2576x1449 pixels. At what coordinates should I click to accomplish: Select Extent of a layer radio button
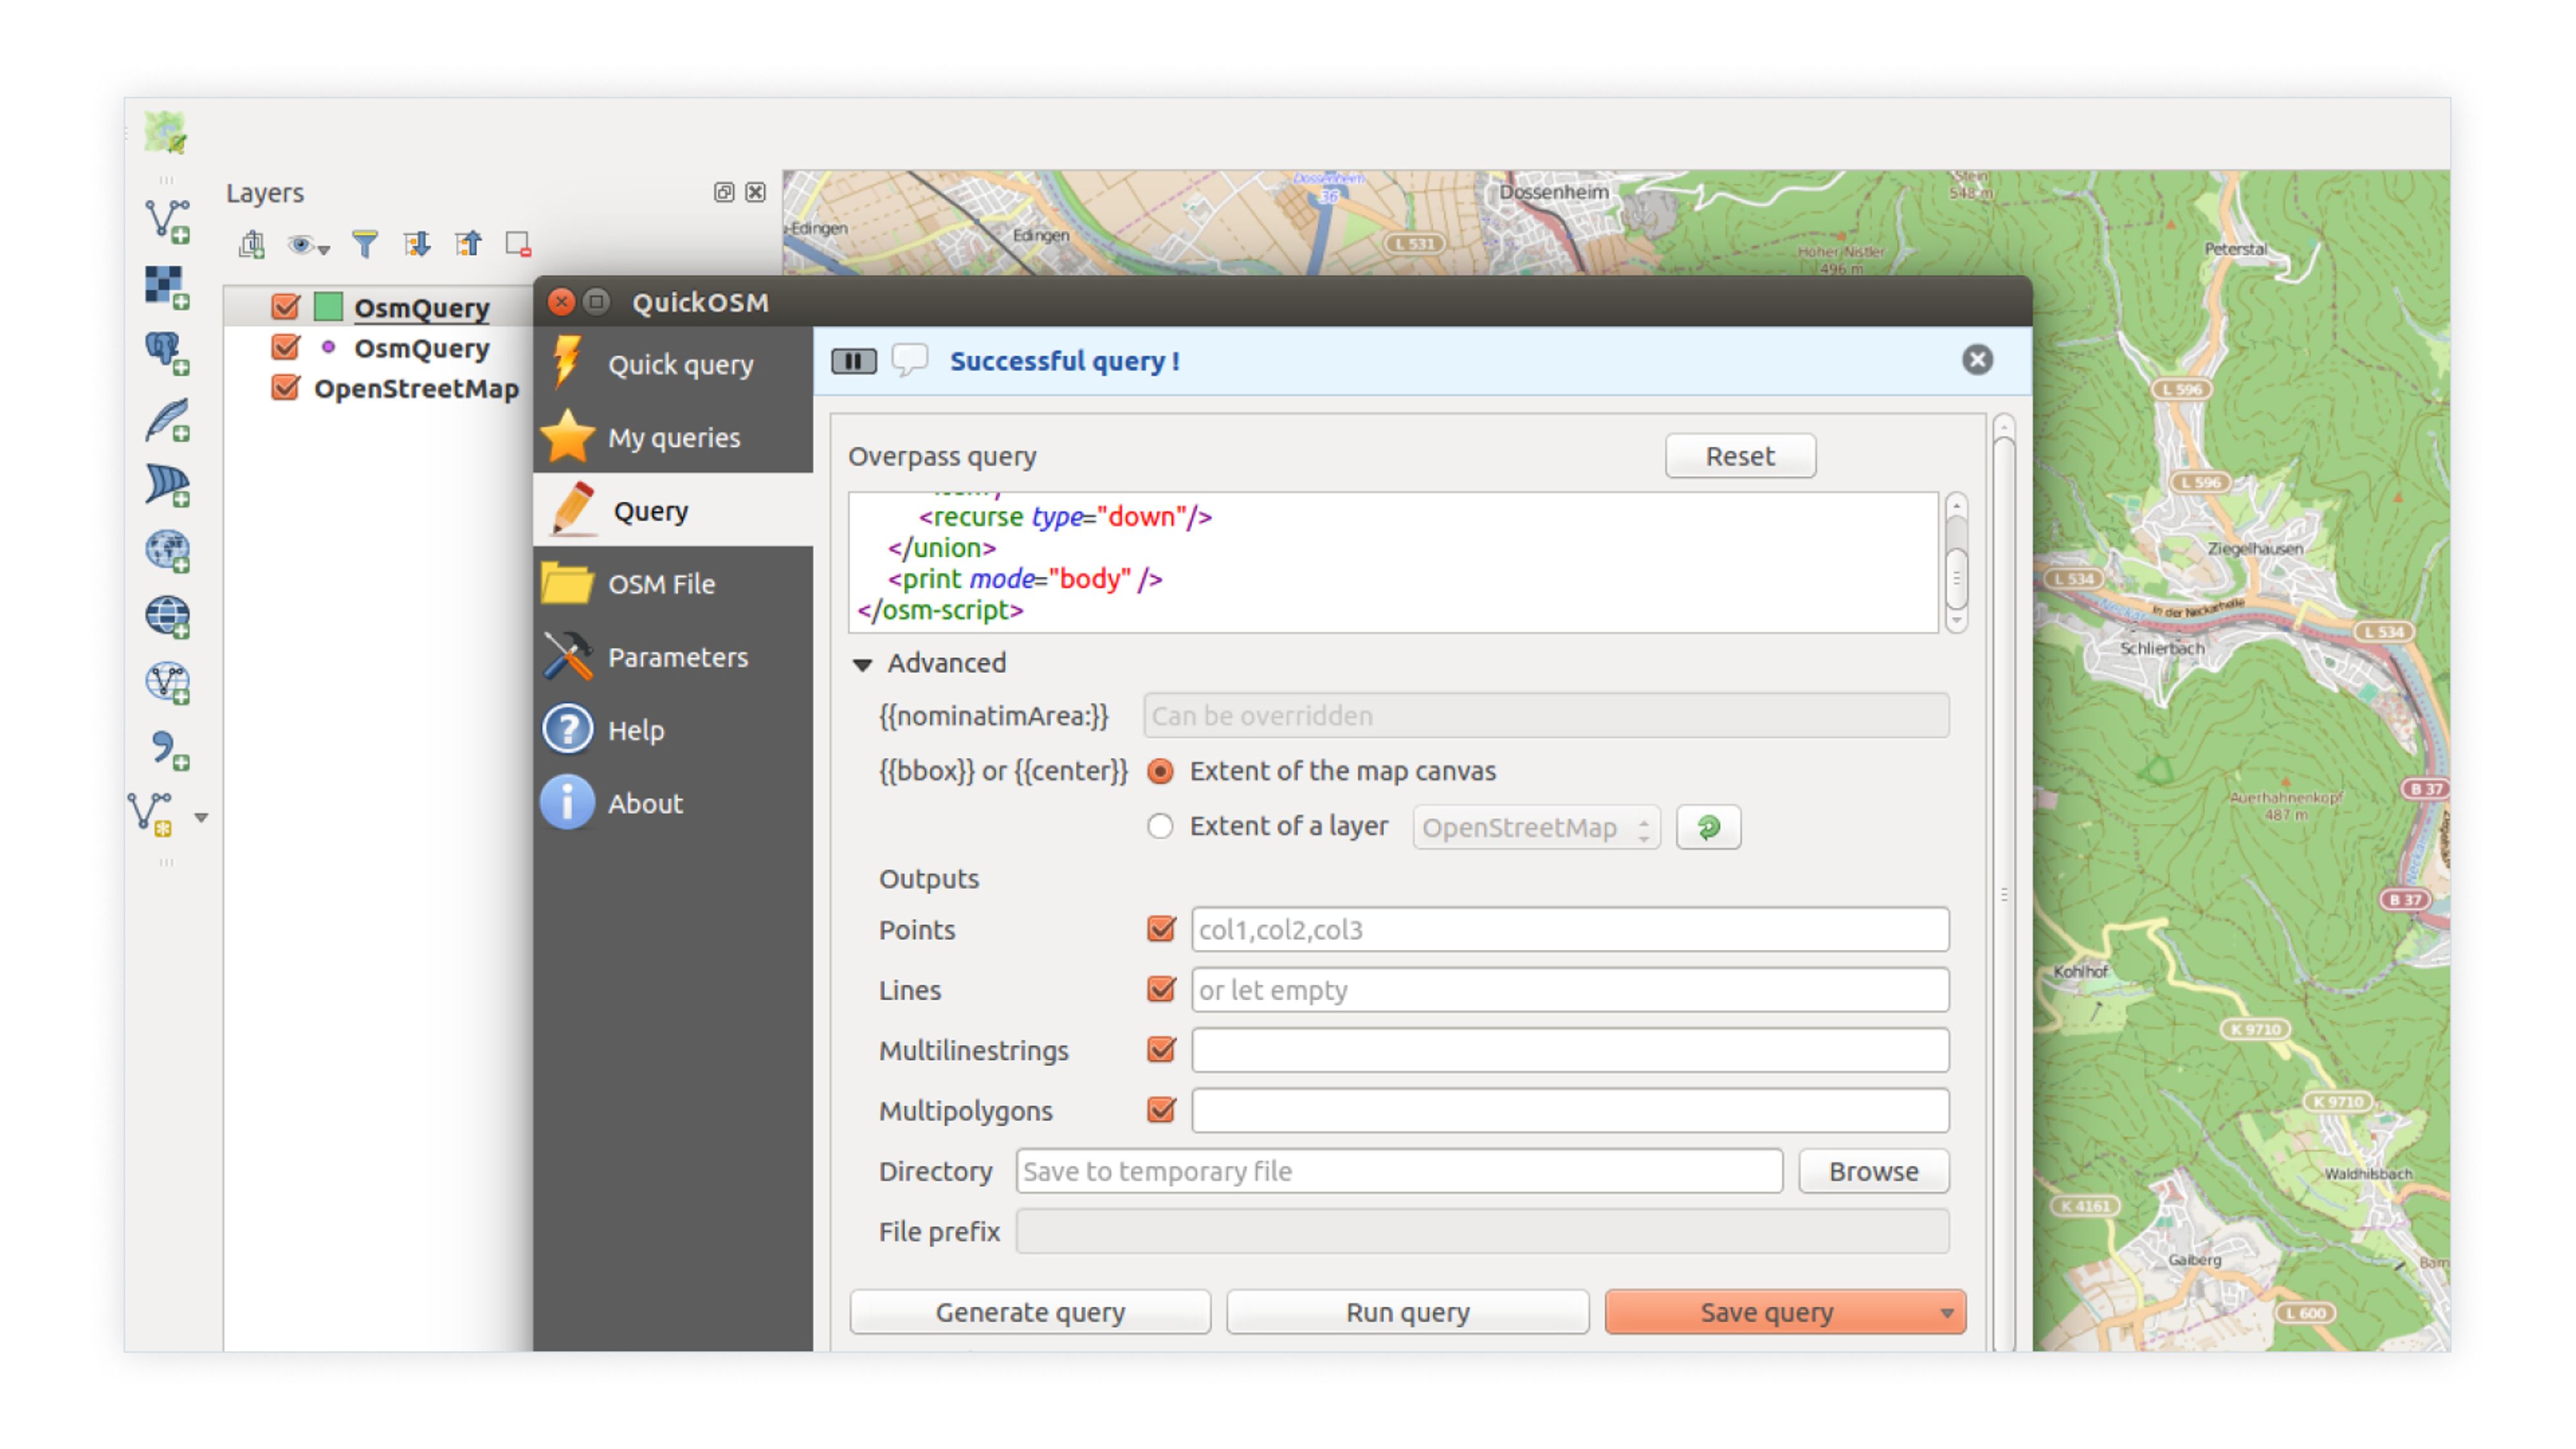point(1159,826)
